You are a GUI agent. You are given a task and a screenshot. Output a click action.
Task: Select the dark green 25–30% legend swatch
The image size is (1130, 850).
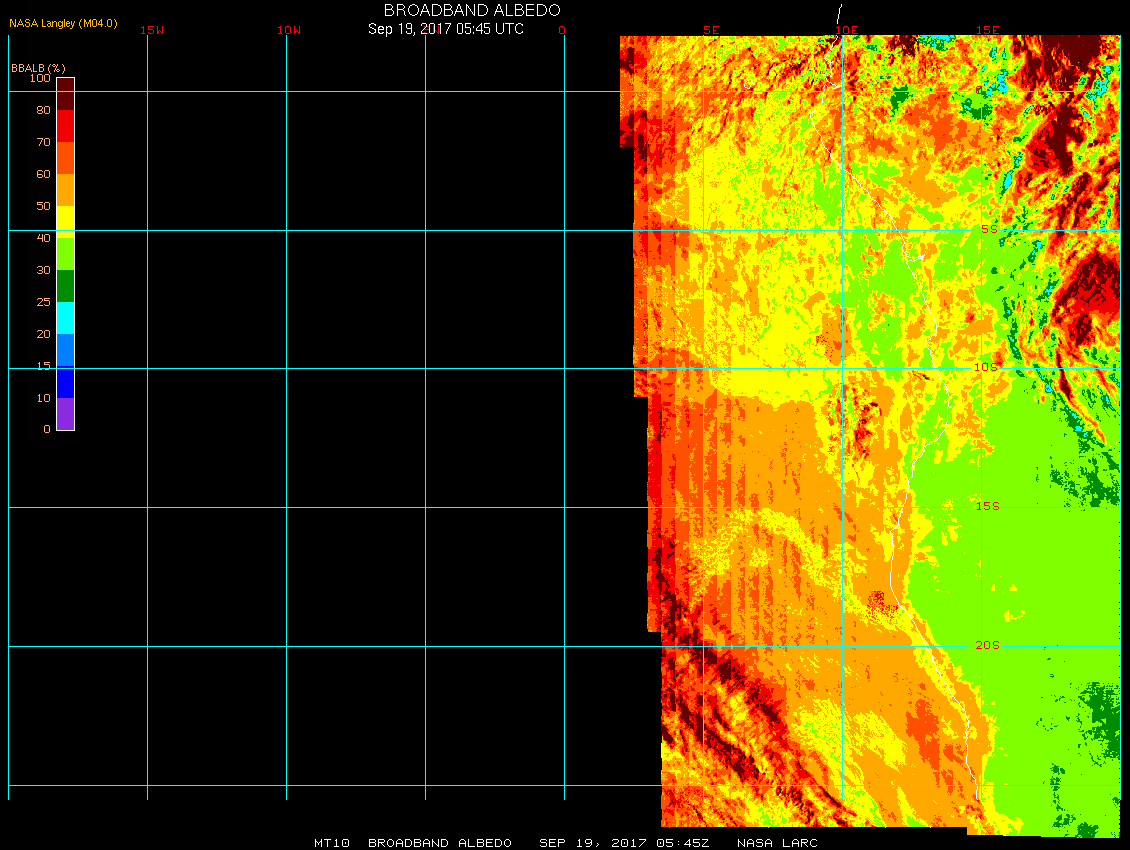(65, 286)
